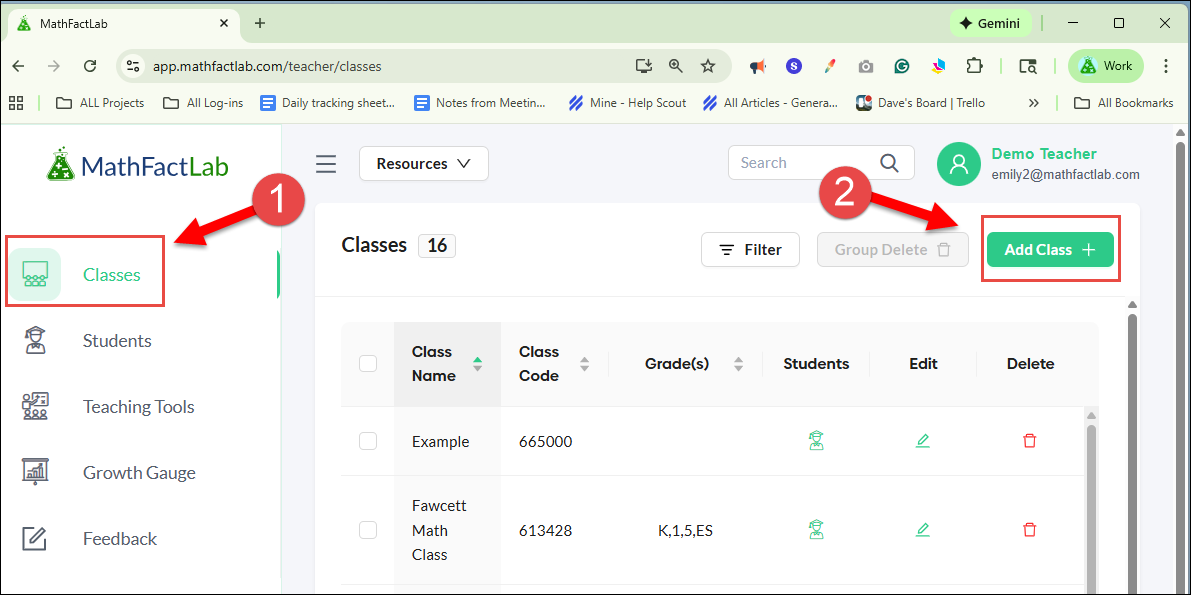Click the Growth Gauge chart icon
This screenshot has width=1191, height=595.
(x=35, y=473)
